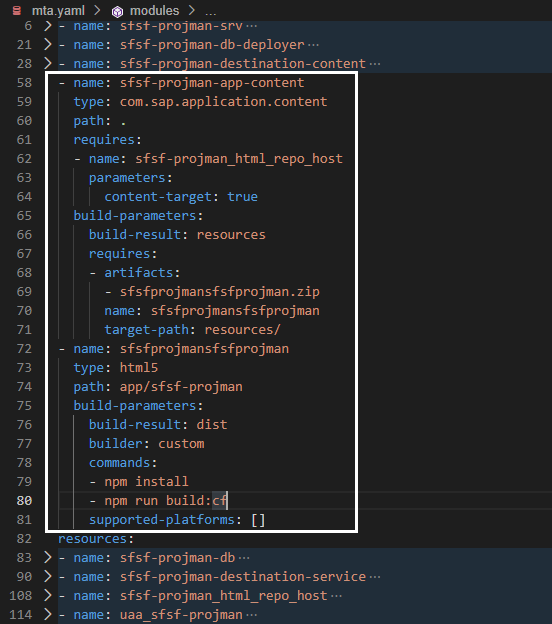Screen dimensions: 552x624
Task: Click 'npm install' command text
Action: 146,482
